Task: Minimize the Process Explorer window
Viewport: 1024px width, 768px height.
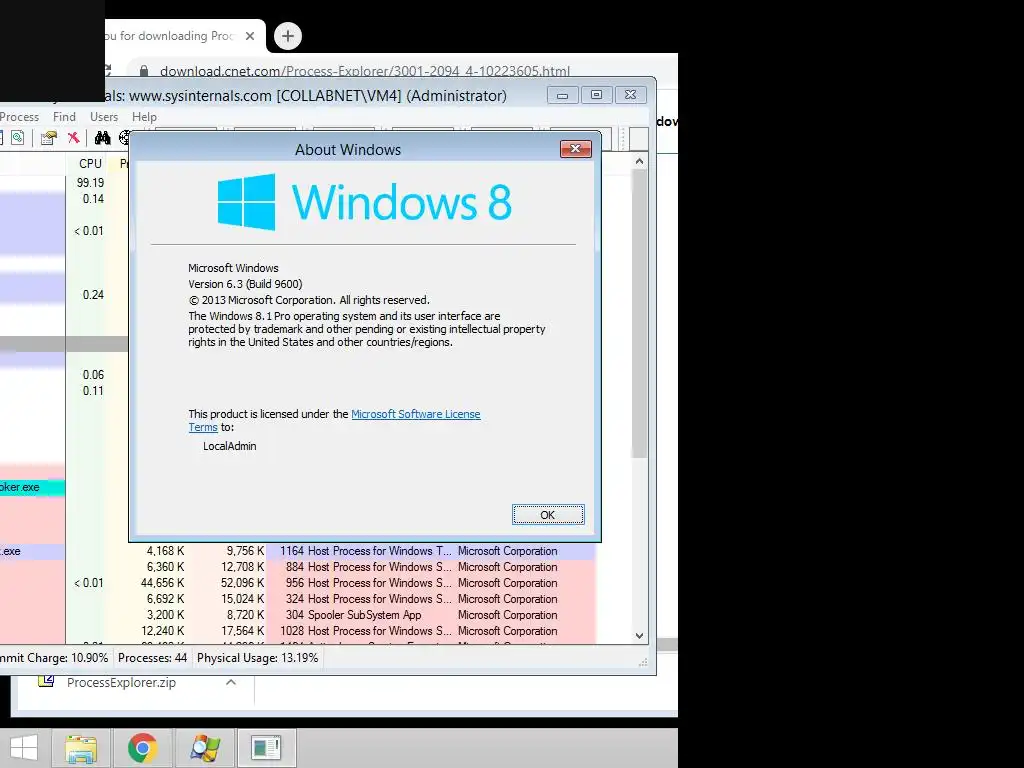Action: [562, 95]
